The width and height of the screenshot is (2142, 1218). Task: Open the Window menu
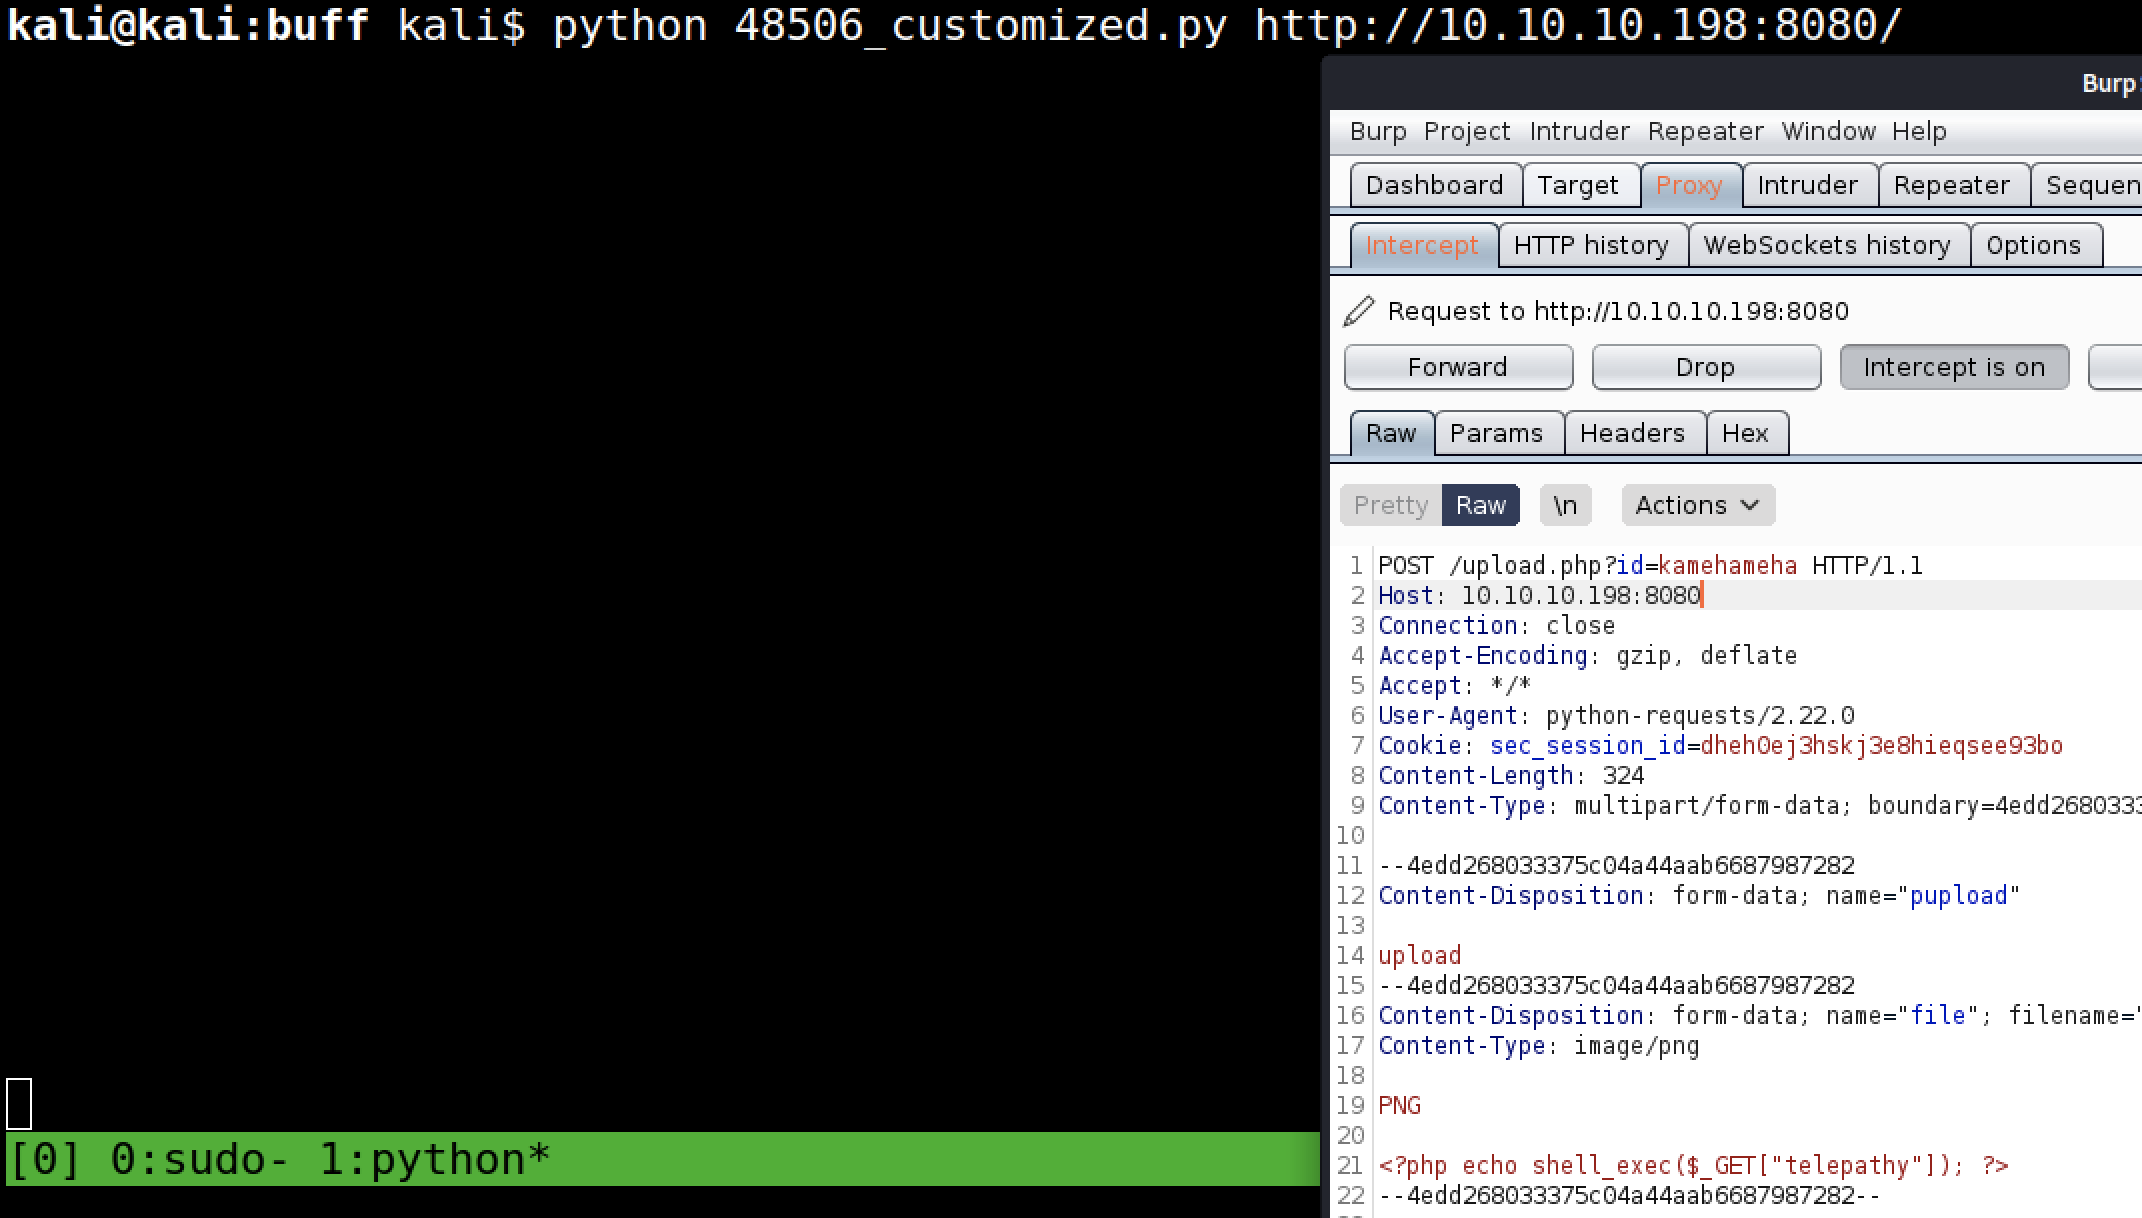(x=1828, y=131)
